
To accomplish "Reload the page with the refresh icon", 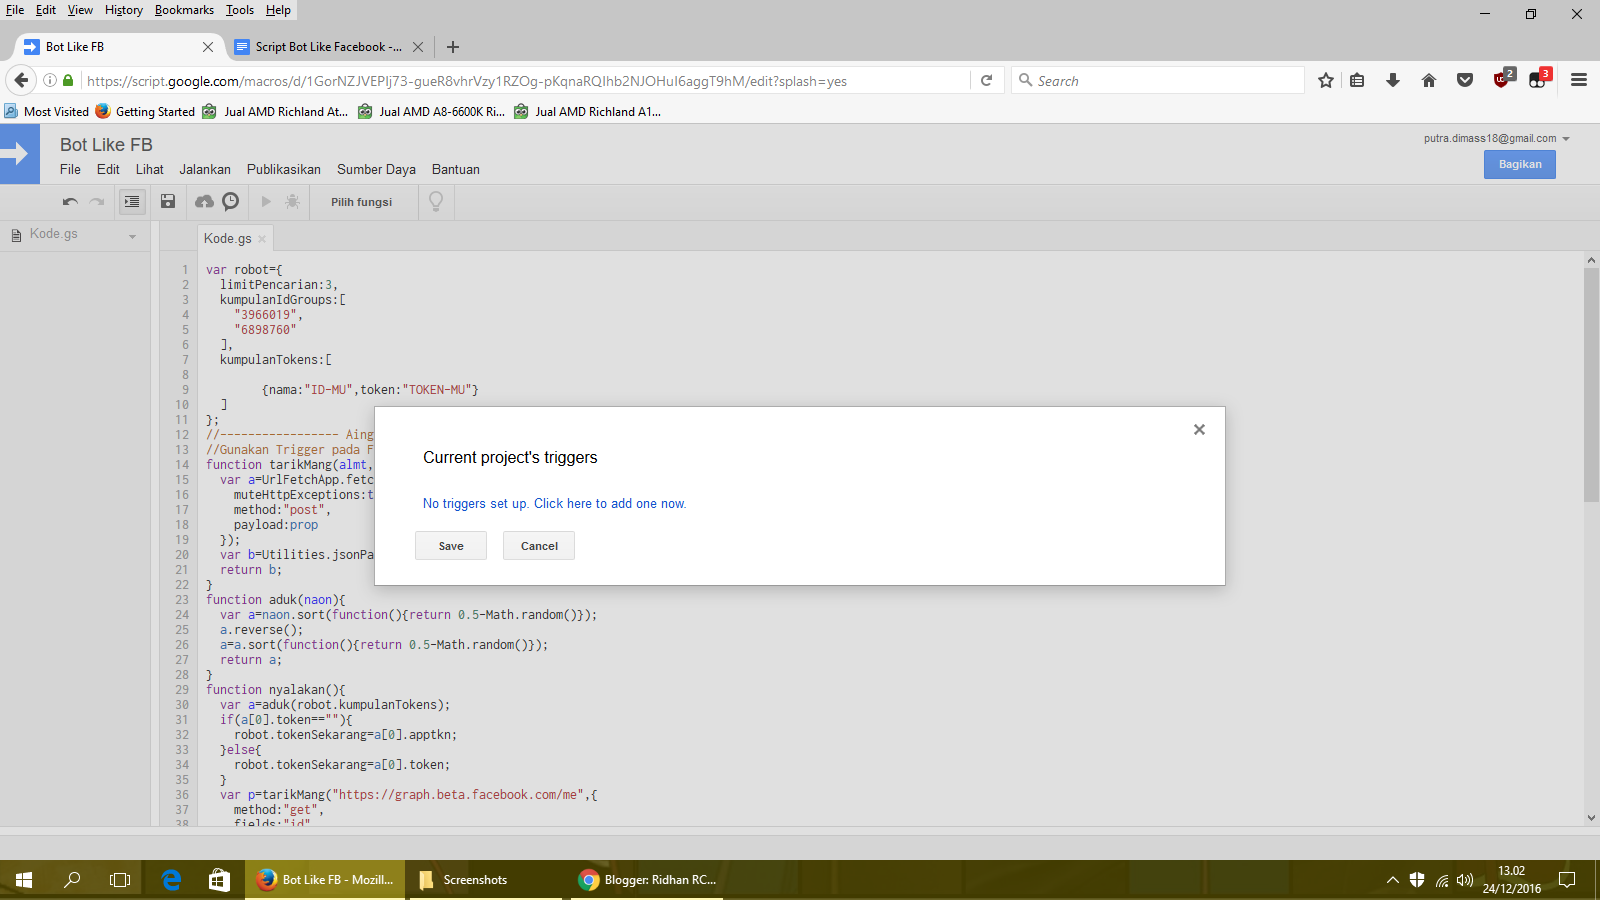I will tap(986, 81).
